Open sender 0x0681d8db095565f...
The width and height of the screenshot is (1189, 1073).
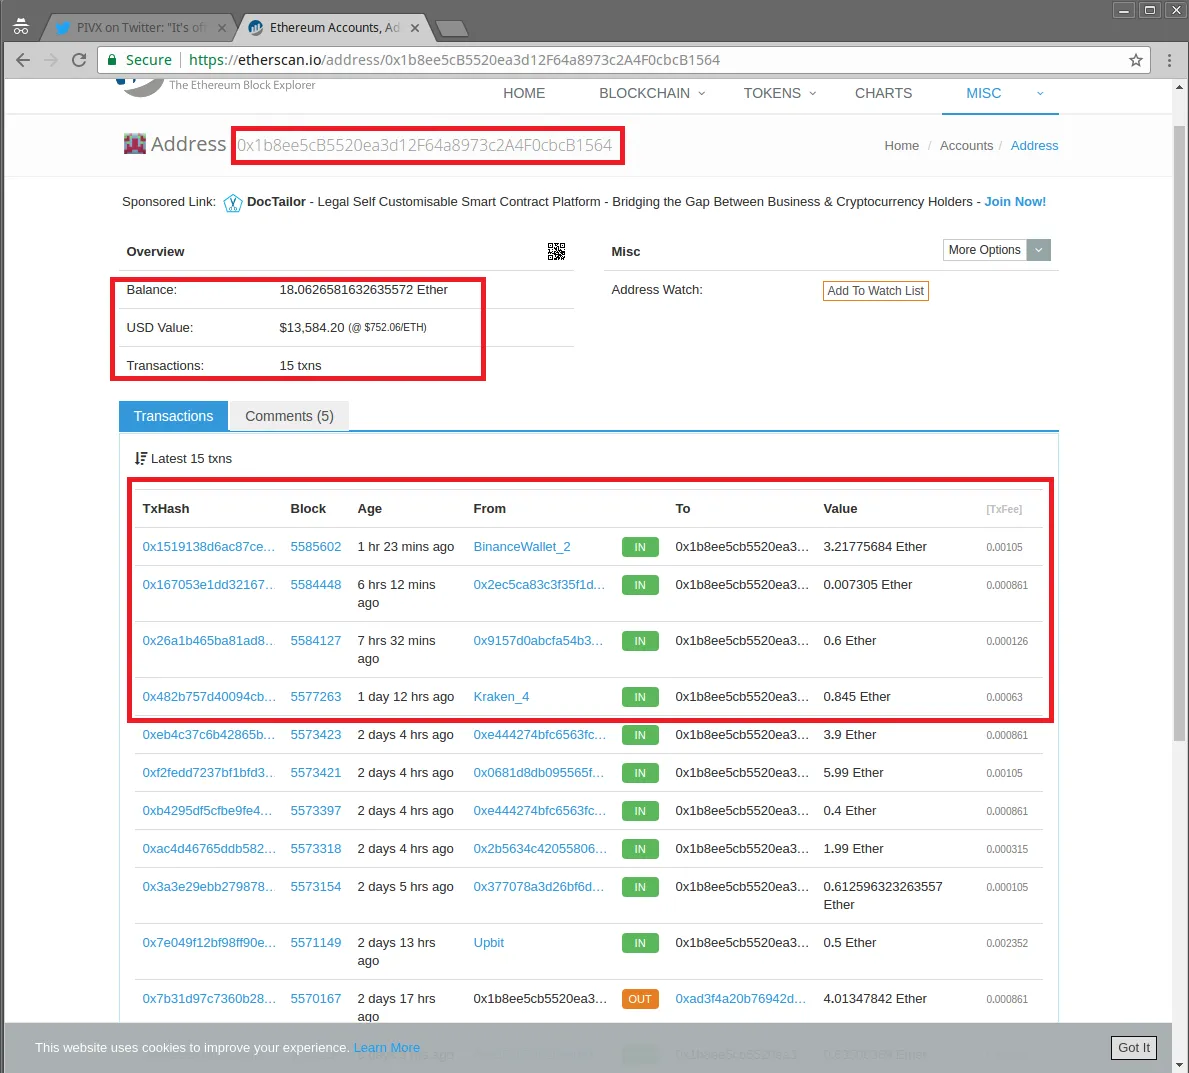tap(538, 773)
